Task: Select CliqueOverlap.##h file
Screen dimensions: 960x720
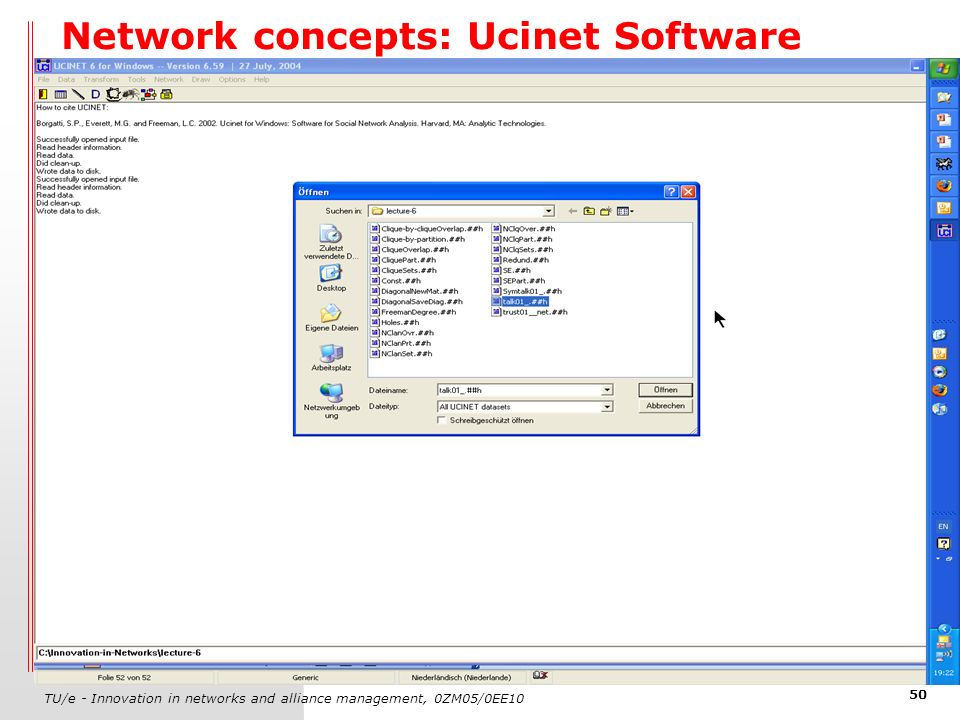Action: (410, 250)
